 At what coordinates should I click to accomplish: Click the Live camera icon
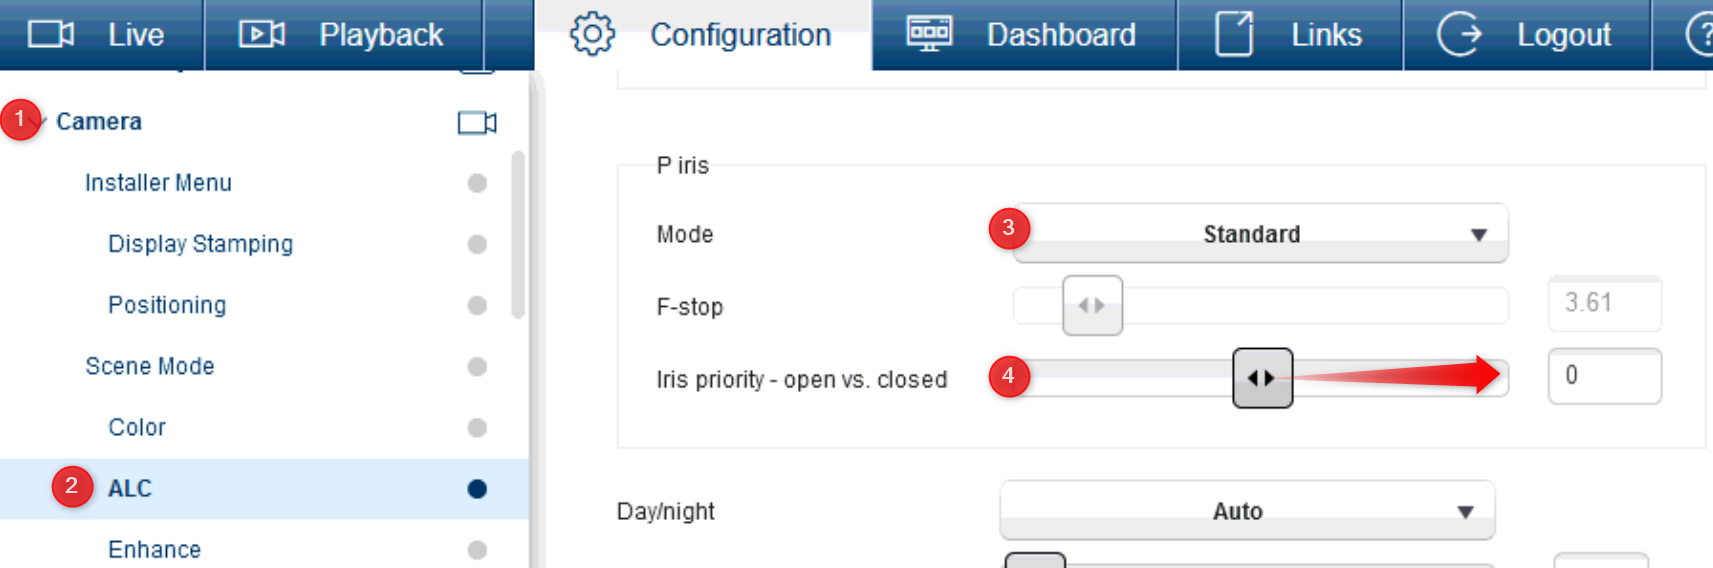pyautogui.click(x=50, y=35)
